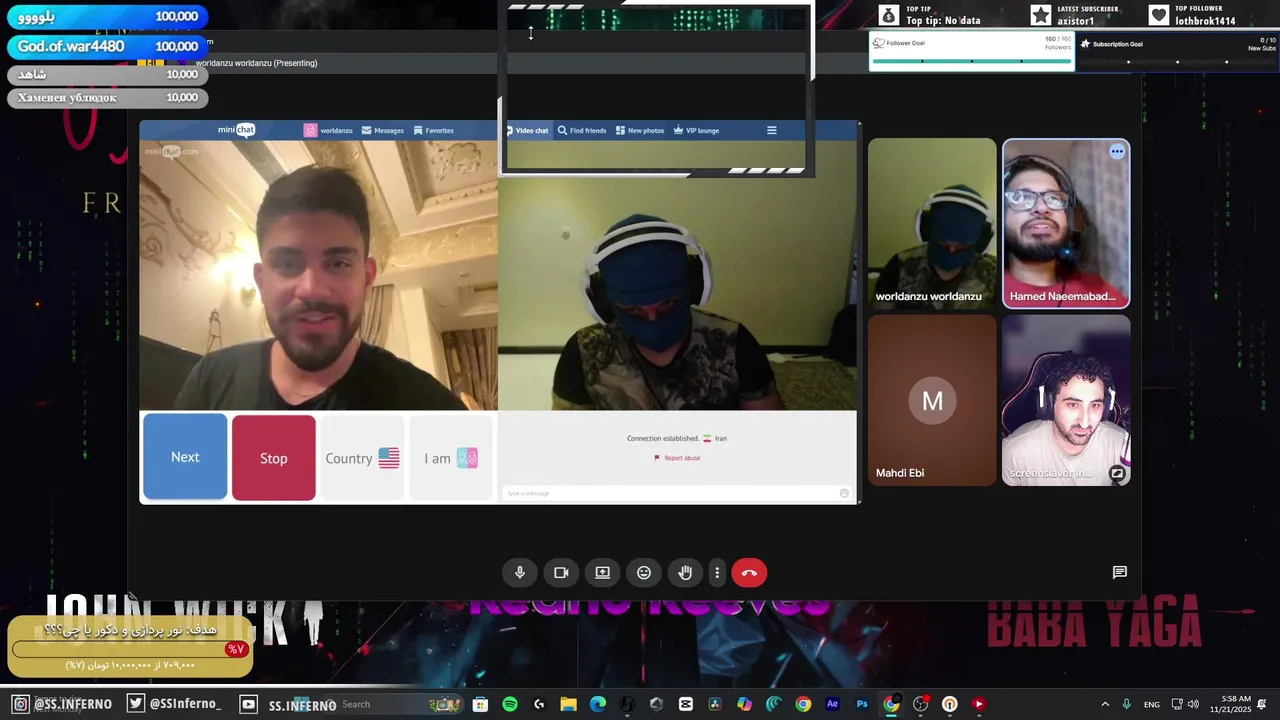Image resolution: width=1280 pixels, height=720 pixels.
Task: Select the worldanzu worldanzu participant tile
Action: coord(932,223)
